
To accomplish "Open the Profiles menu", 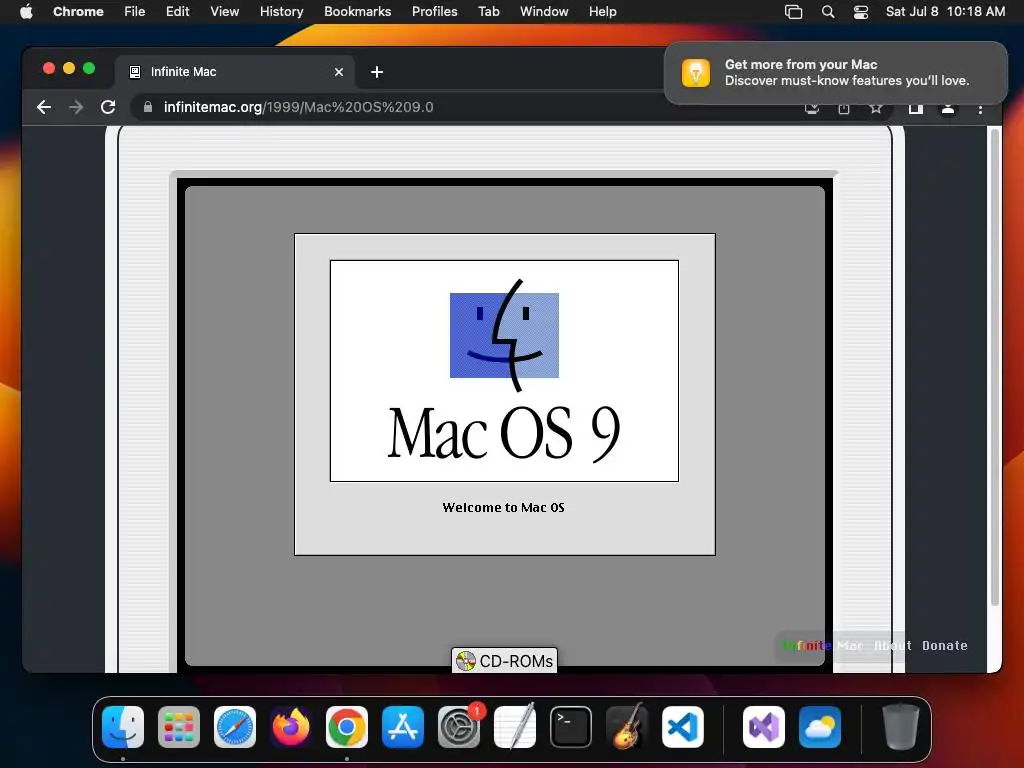I will 434,11.
